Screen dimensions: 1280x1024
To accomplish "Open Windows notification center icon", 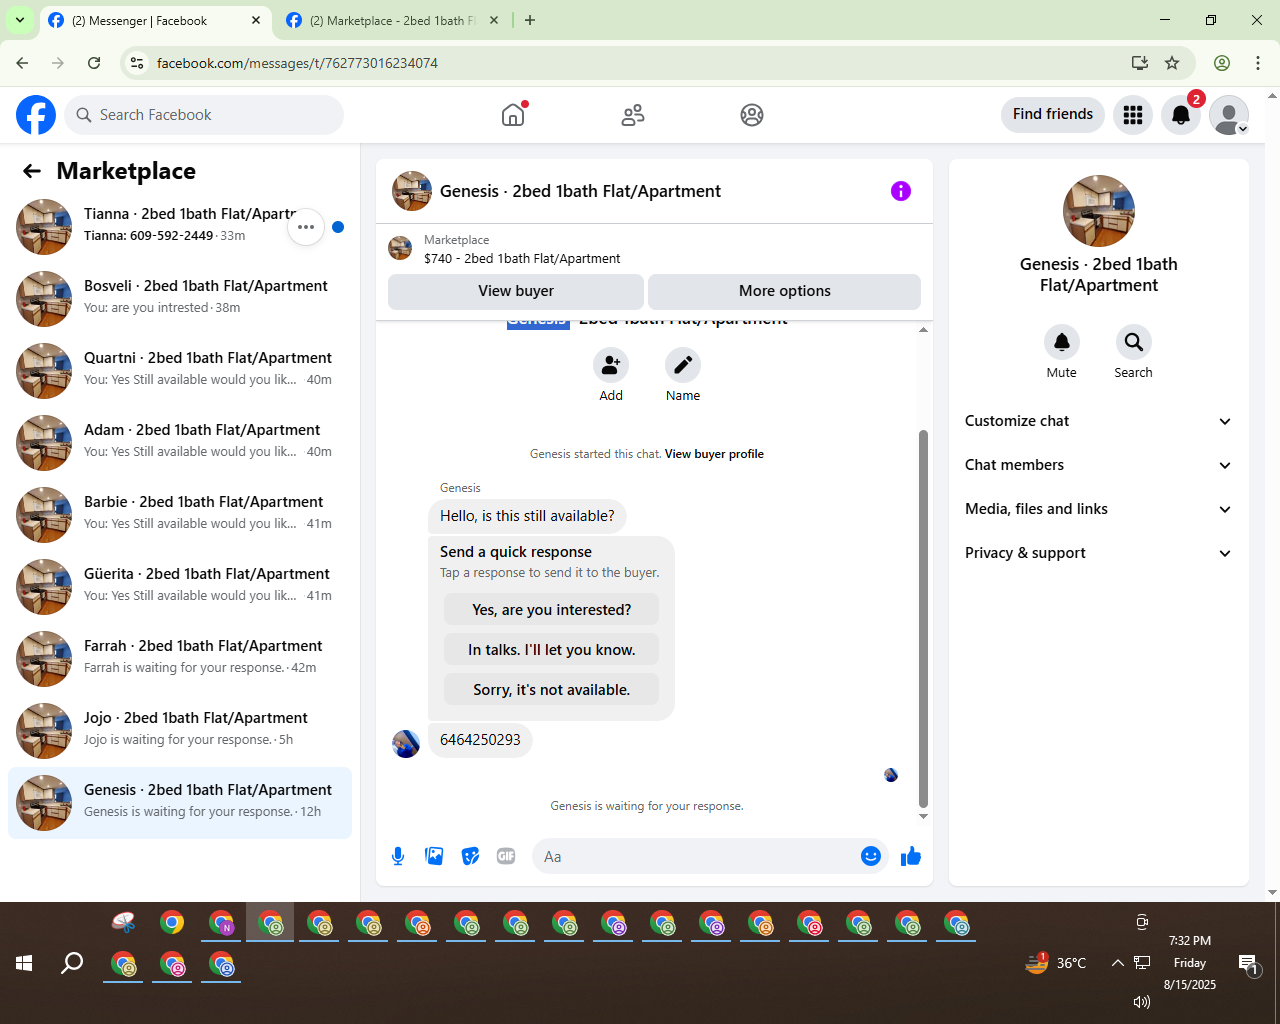I will [1249, 964].
